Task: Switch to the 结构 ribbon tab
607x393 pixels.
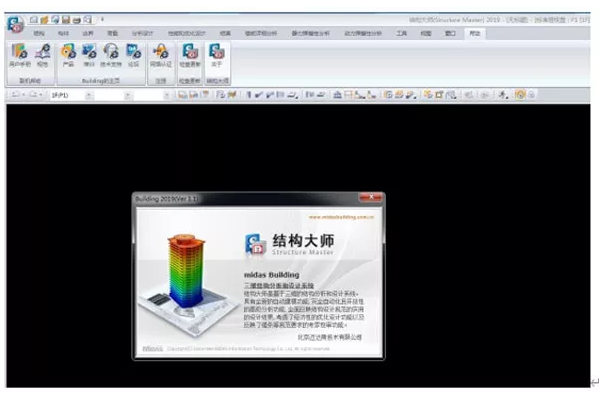Action: (39, 34)
